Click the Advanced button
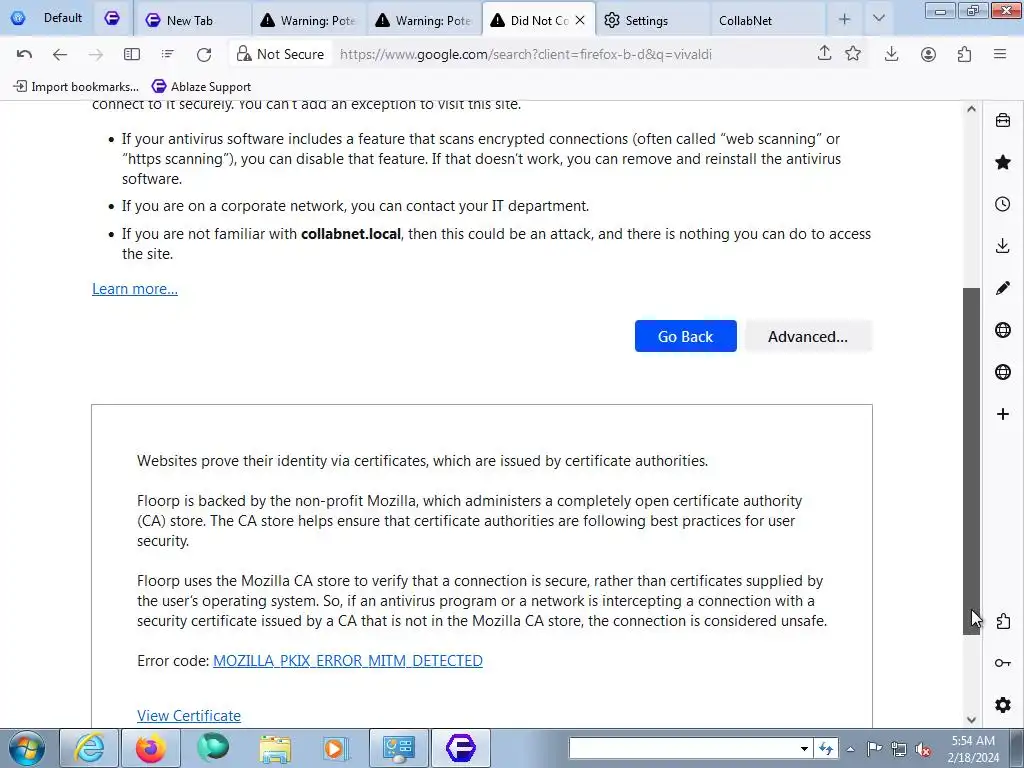 (x=808, y=336)
